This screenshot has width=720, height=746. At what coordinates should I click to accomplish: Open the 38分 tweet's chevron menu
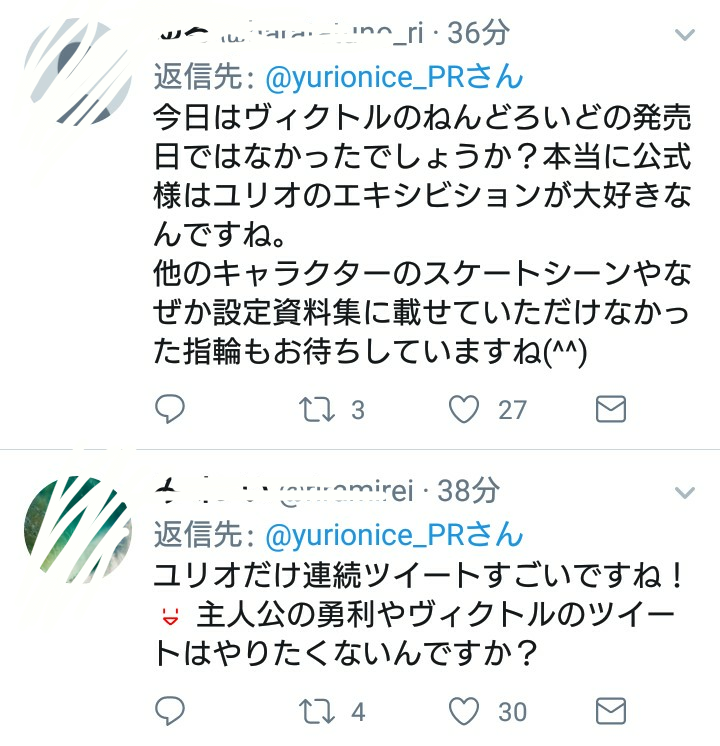(685, 492)
